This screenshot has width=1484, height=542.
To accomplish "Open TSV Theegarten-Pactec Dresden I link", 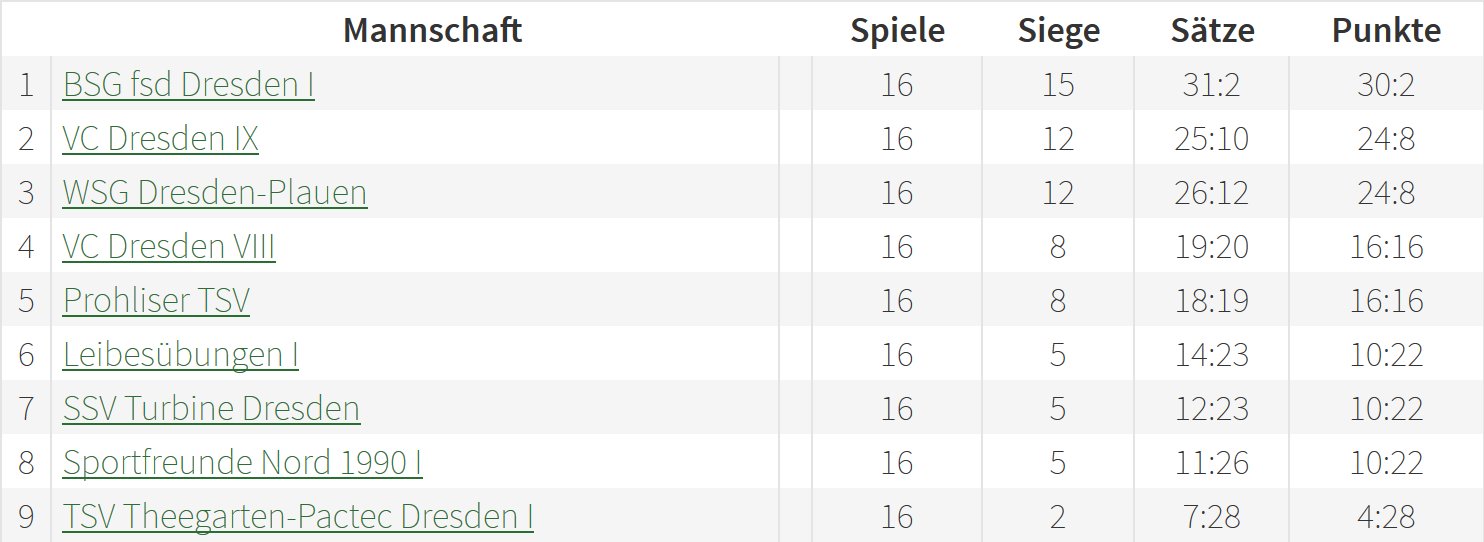I will [x=297, y=517].
